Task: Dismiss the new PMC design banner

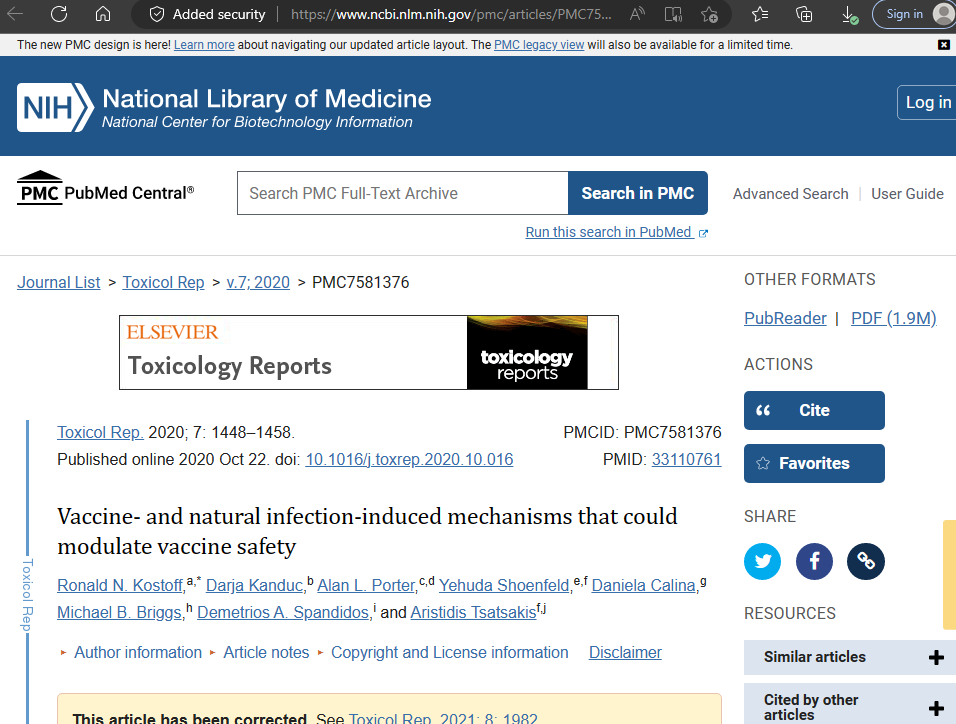Action: (943, 45)
